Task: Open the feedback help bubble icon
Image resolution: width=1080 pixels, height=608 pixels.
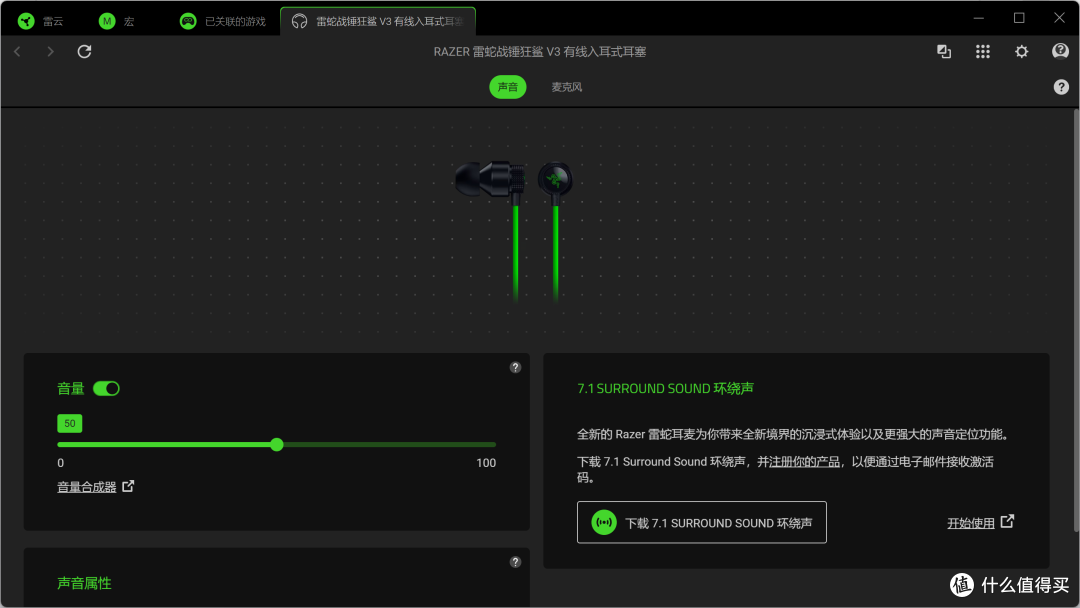Action: click(1060, 51)
